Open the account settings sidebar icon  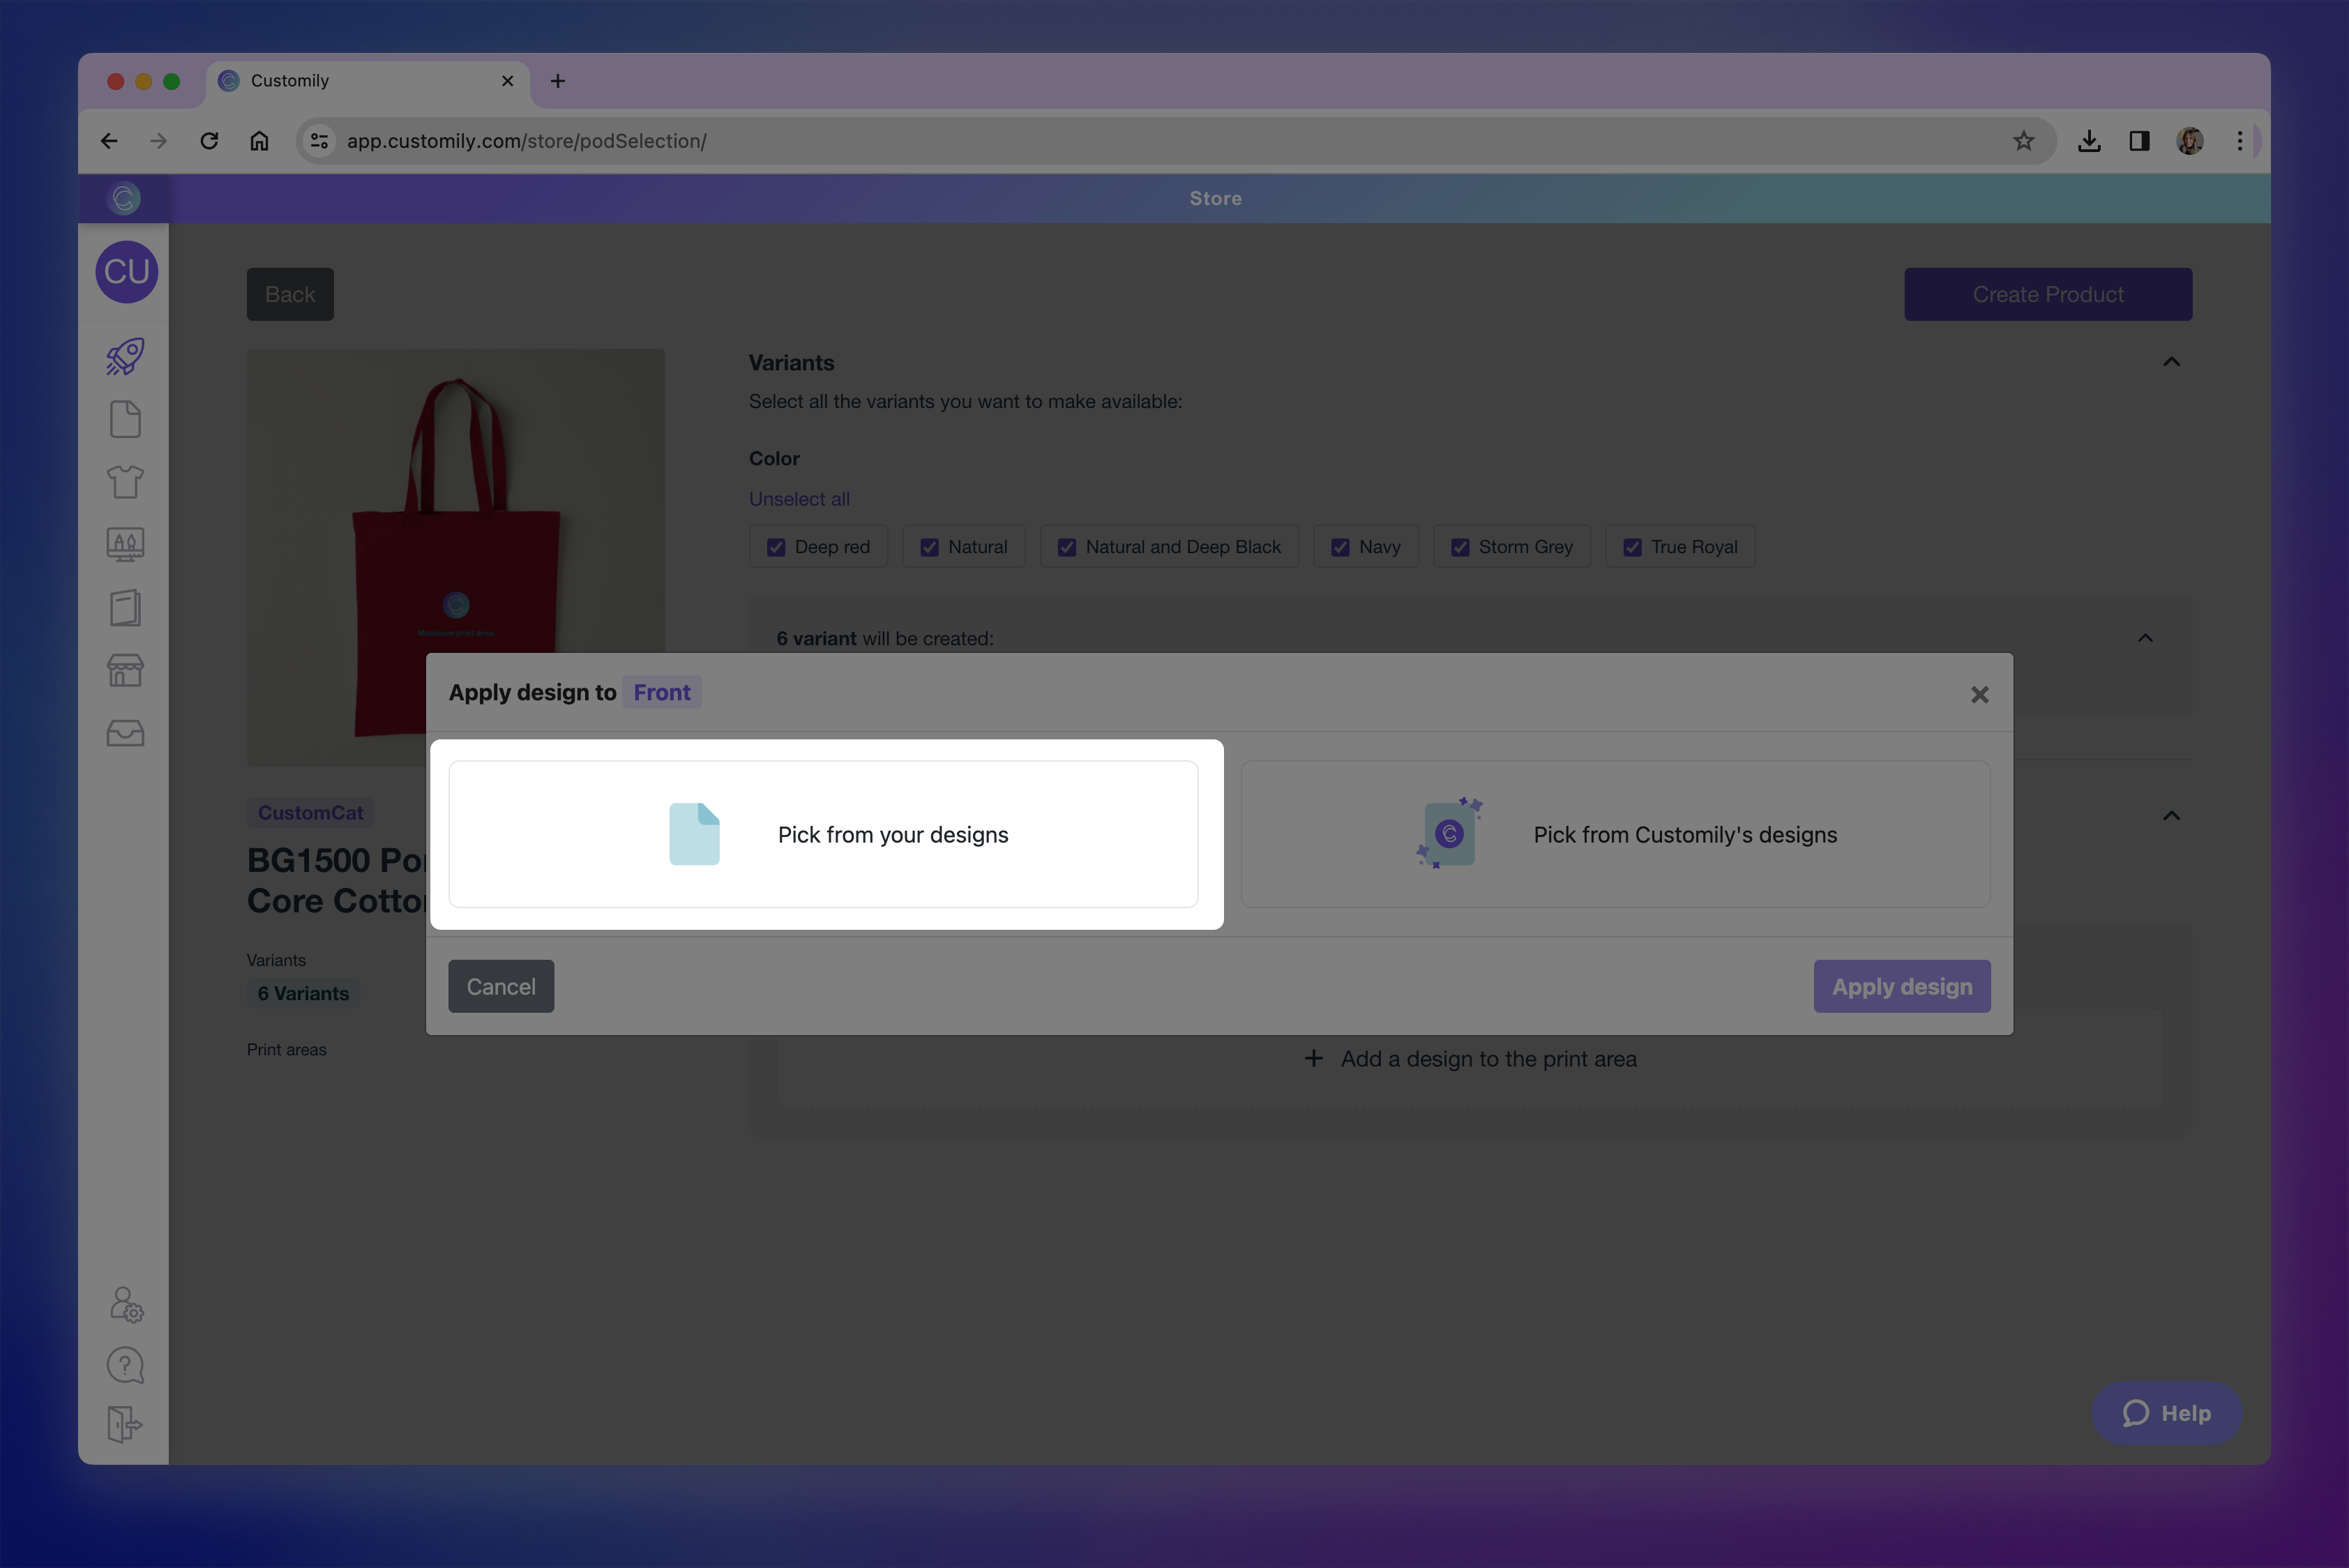point(125,1304)
